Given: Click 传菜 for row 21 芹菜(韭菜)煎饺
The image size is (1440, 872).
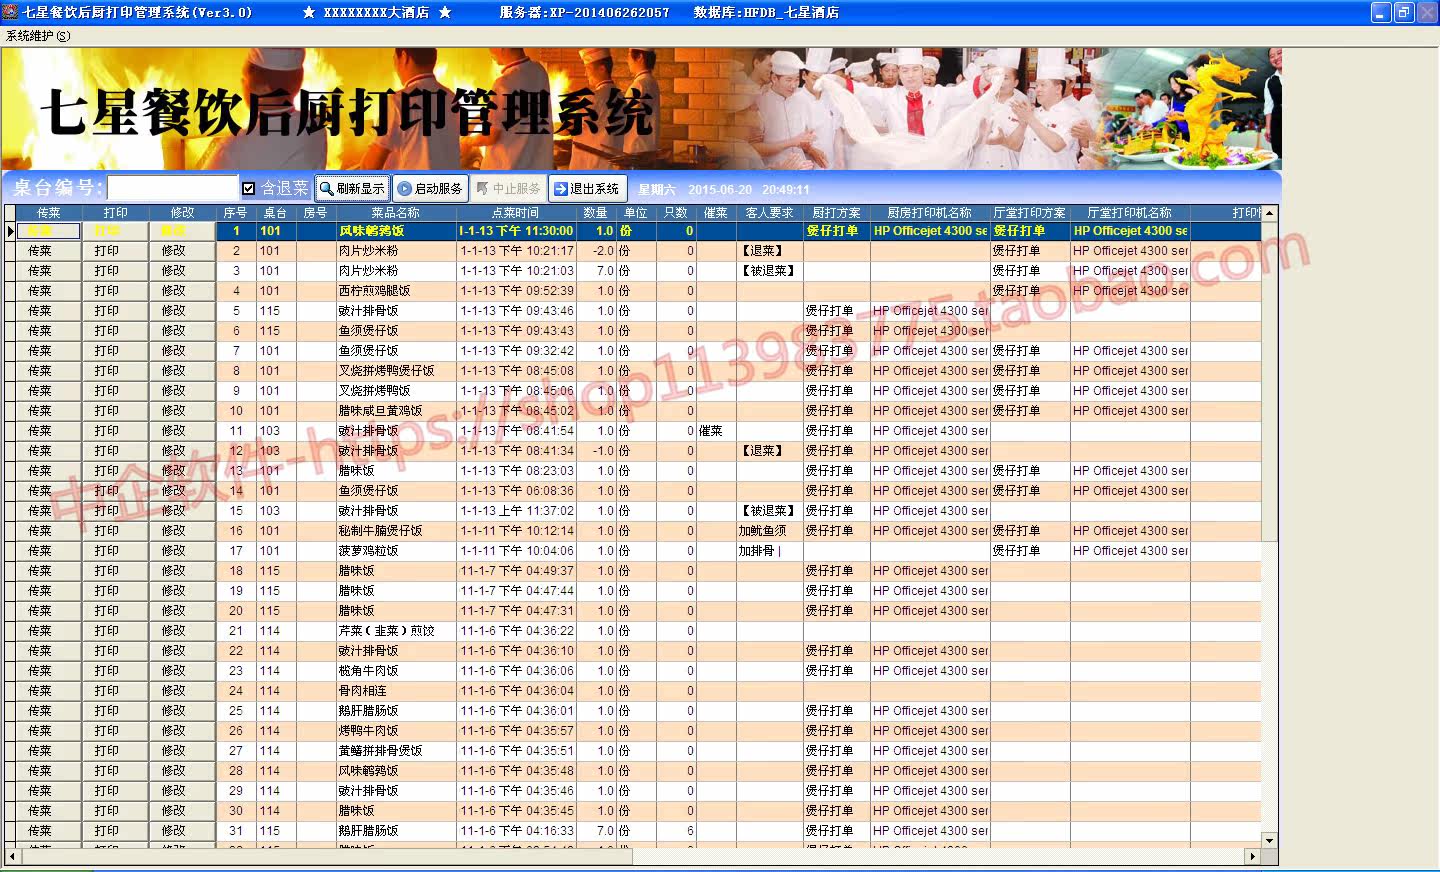Looking at the screenshot, I should click(48, 631).
